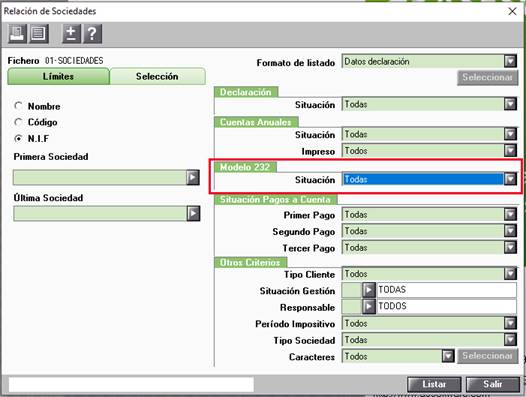This screenshot has width=526, height=397.
Task: Switch to the Límites tab
Action: (x=58, y=76)
